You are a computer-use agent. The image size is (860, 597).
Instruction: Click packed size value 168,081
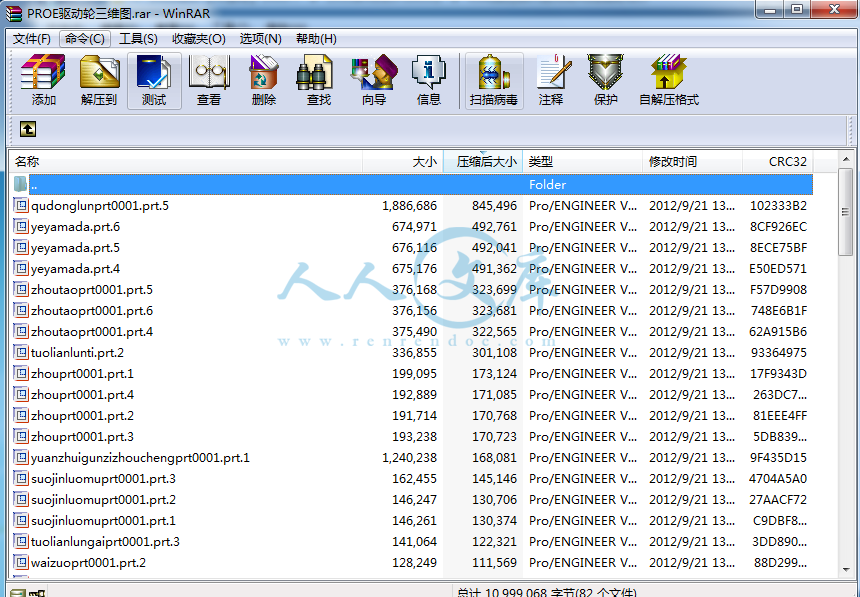[x=494, y=458]
